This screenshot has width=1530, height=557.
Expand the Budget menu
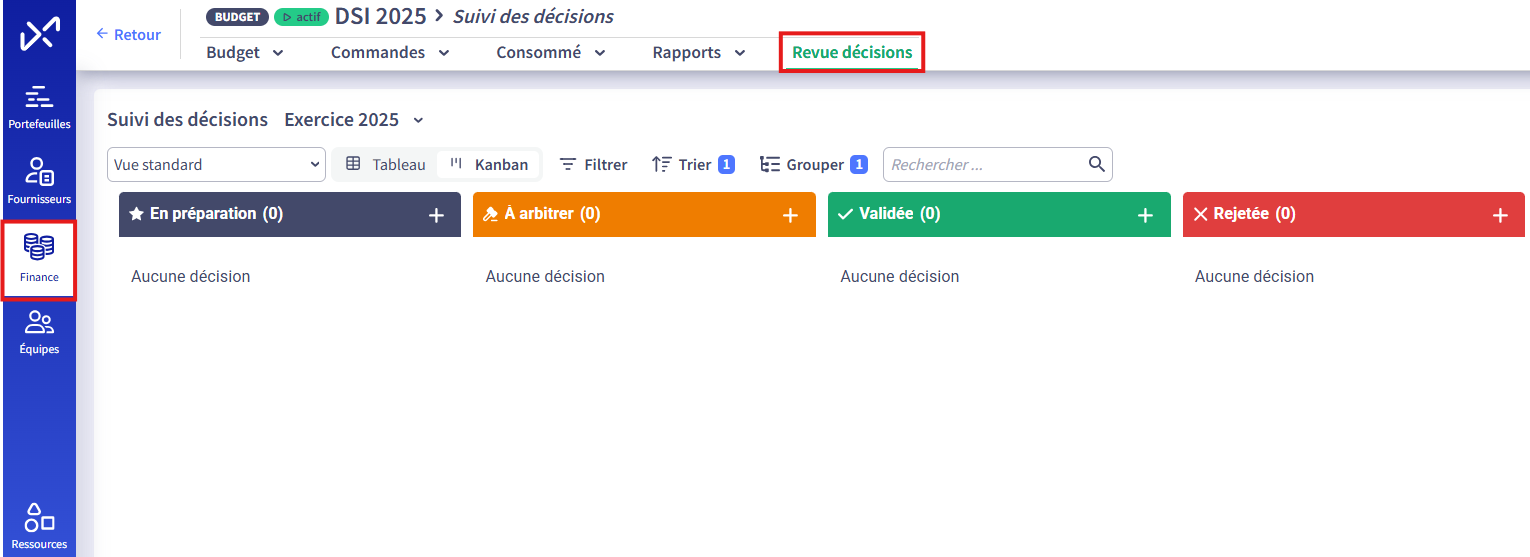pyautogui.click(x=245, y=53)
